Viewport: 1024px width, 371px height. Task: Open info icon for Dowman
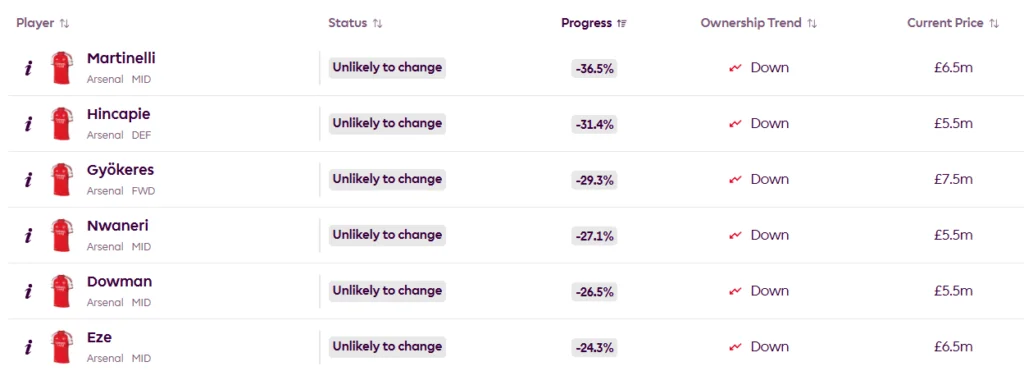coord(28,291)
